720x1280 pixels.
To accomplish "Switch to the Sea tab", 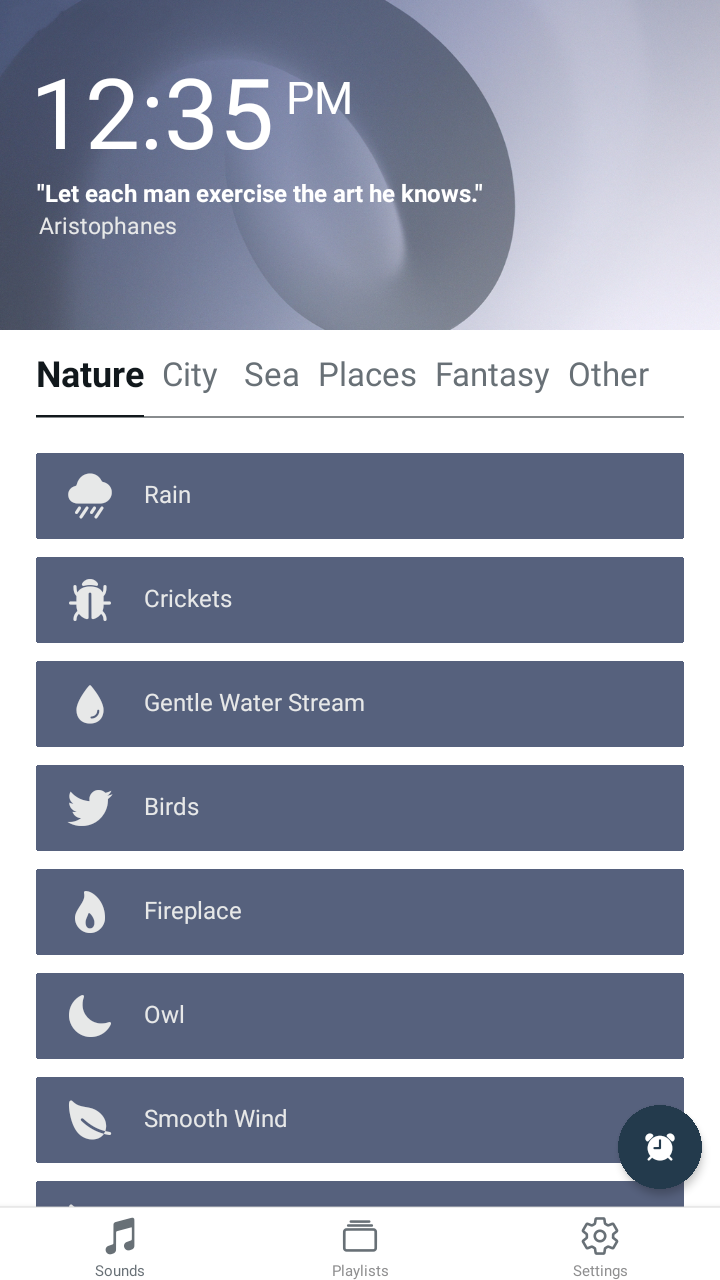I will (x=271, y=375).
